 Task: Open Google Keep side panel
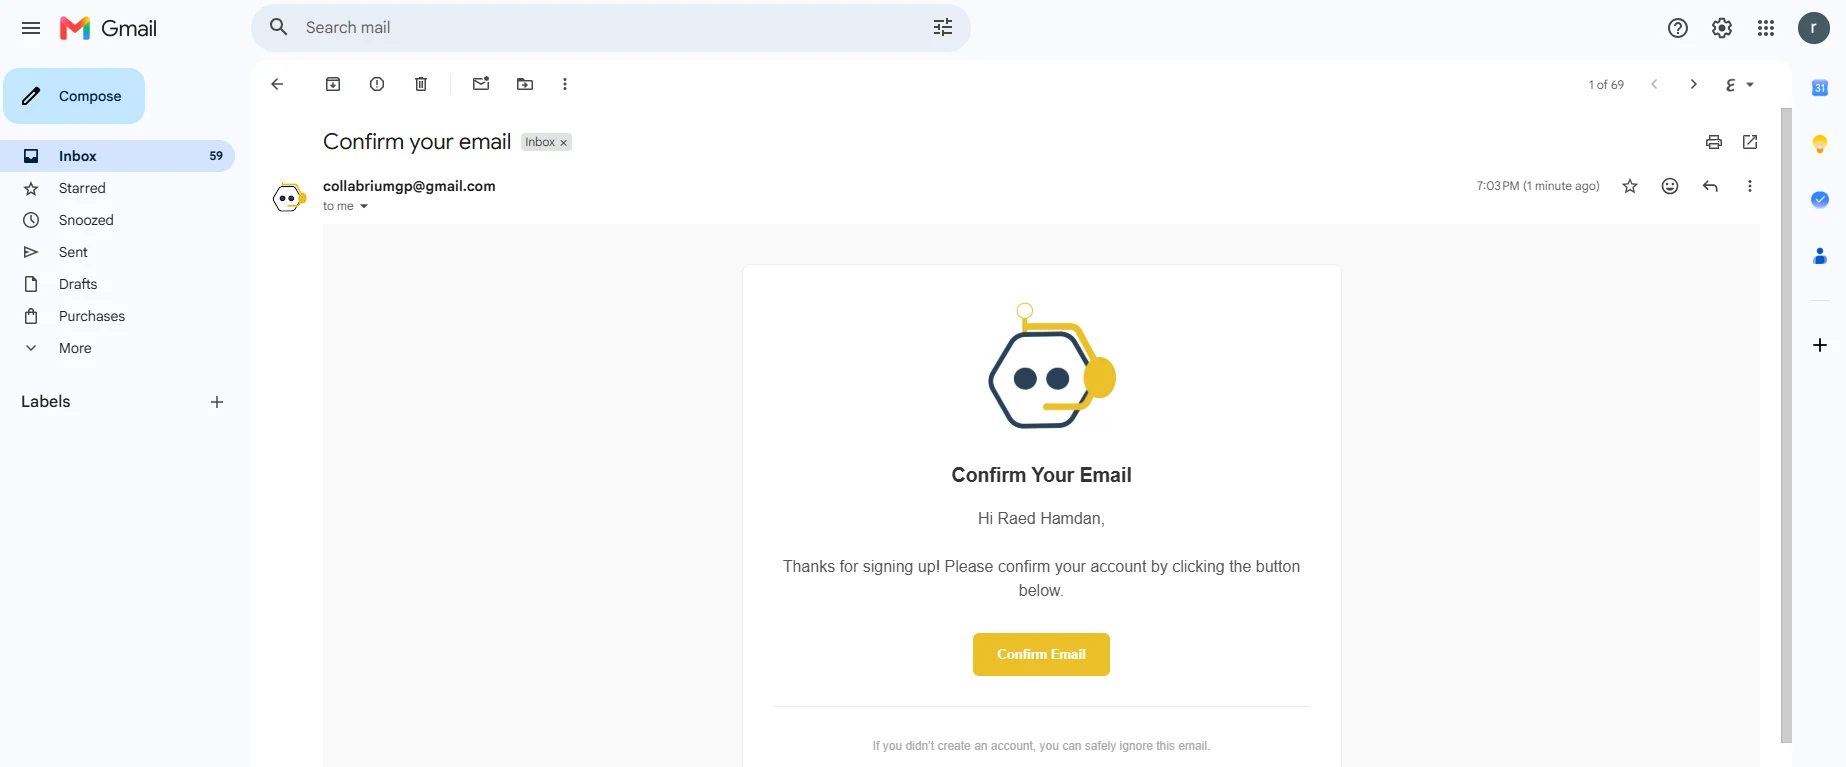click(x=1820, y=144)
